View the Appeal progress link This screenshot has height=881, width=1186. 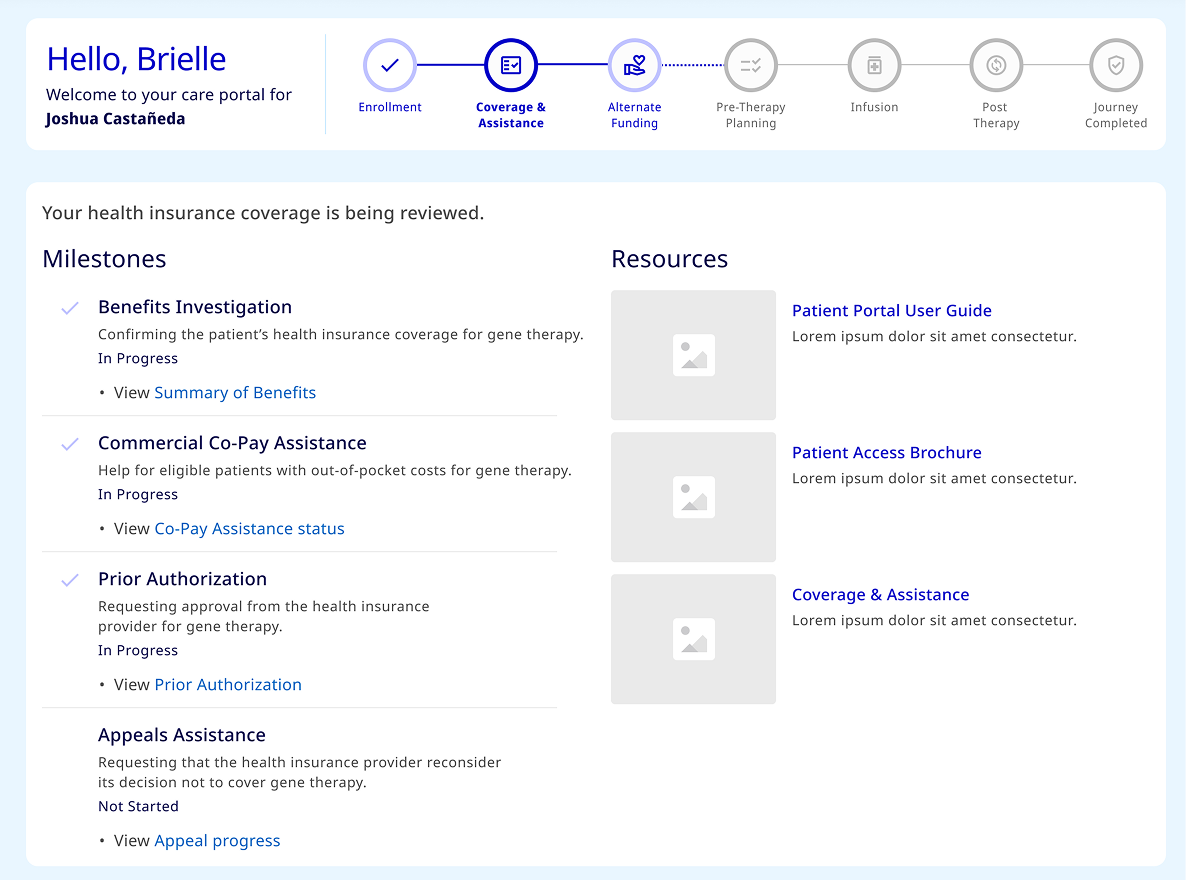(x=217, y=840)
